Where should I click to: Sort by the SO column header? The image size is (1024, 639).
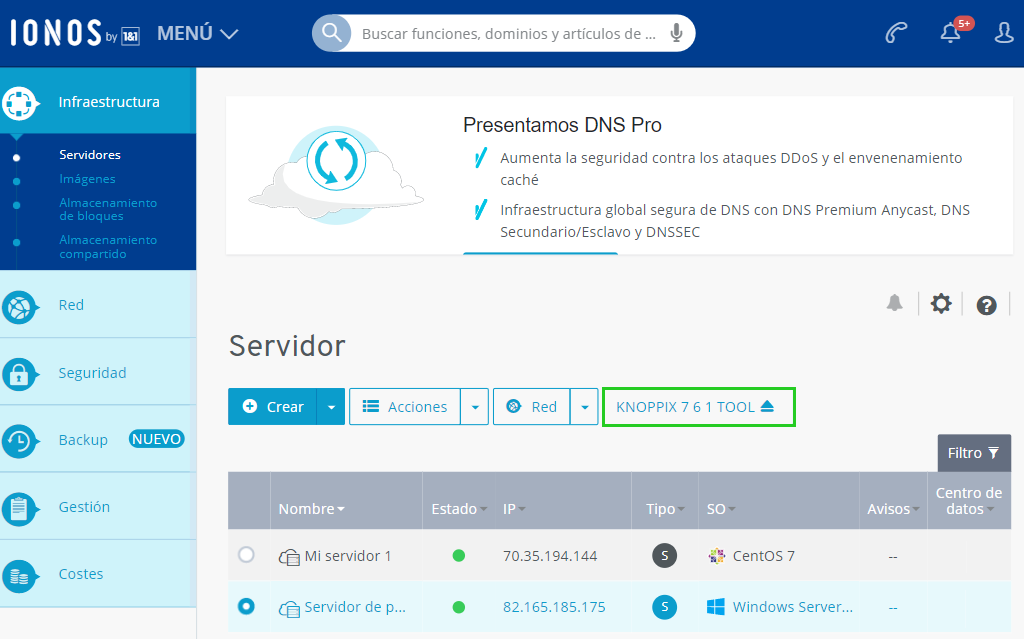[720, 509]
